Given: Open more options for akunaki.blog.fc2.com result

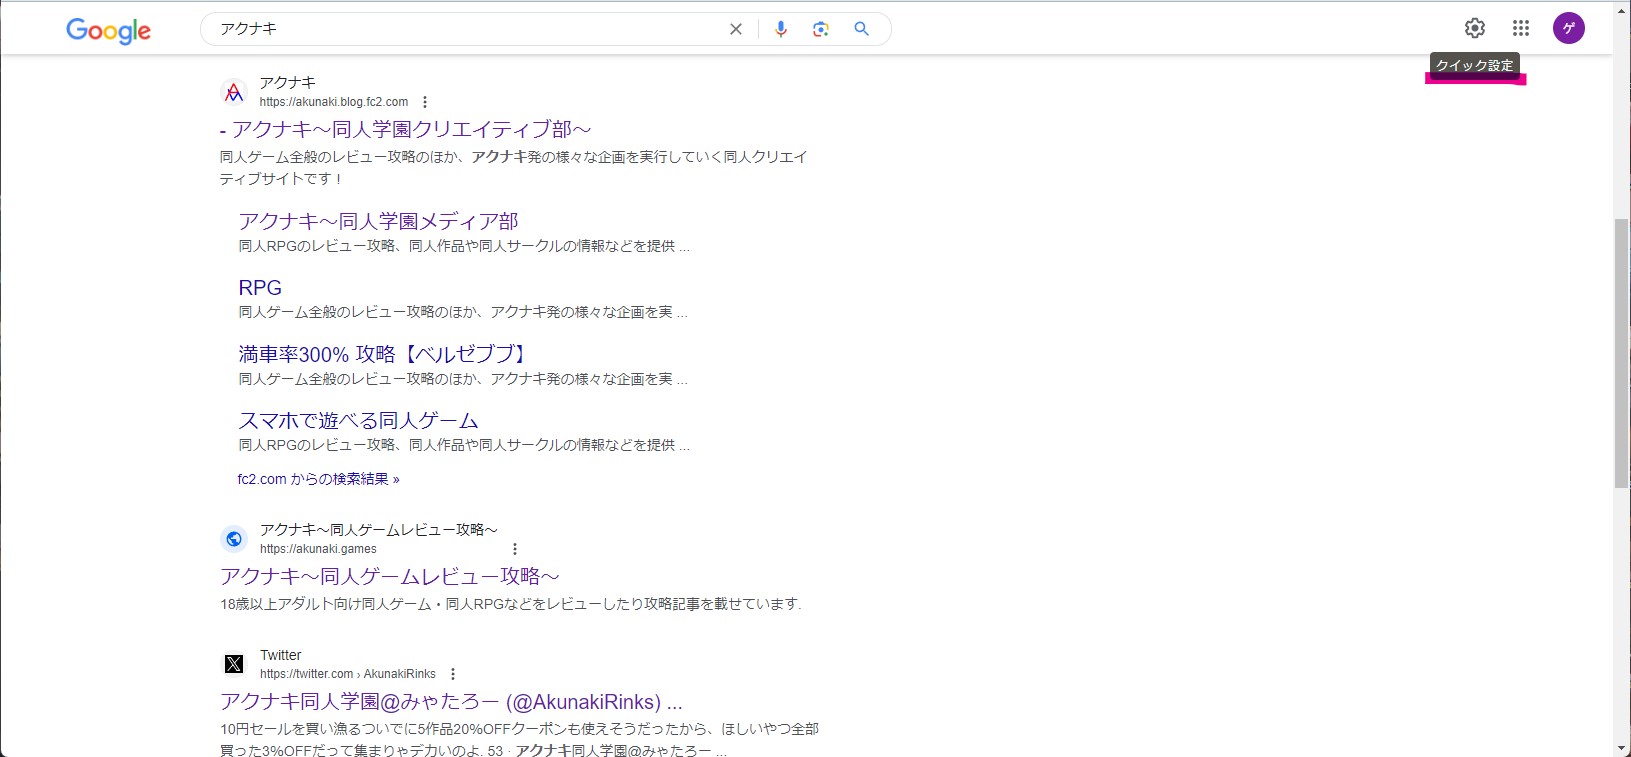Looking at the screenshot, I should [425, 102].
